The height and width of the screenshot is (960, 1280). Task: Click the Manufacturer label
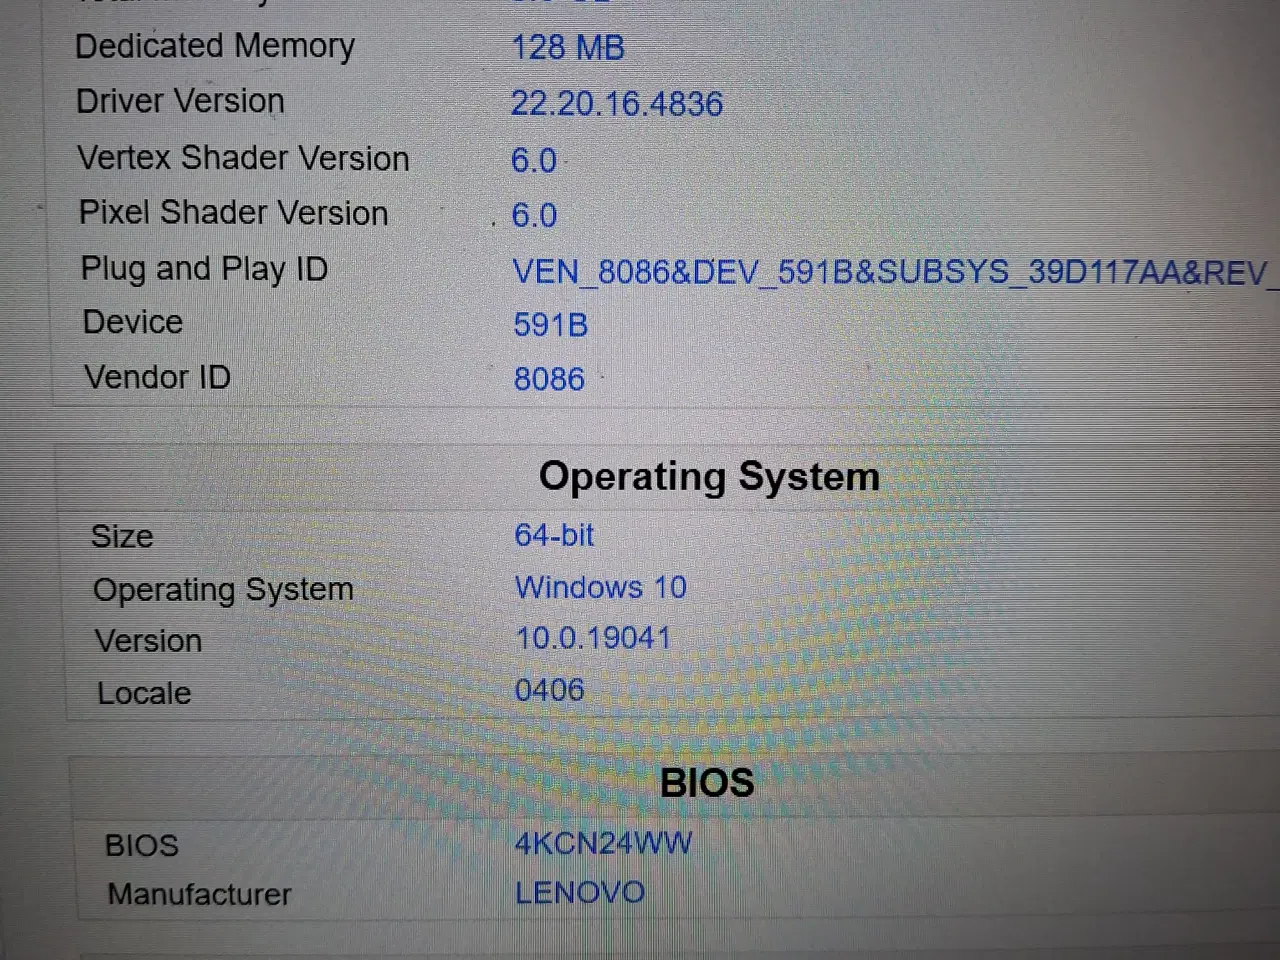coord(199,894)
